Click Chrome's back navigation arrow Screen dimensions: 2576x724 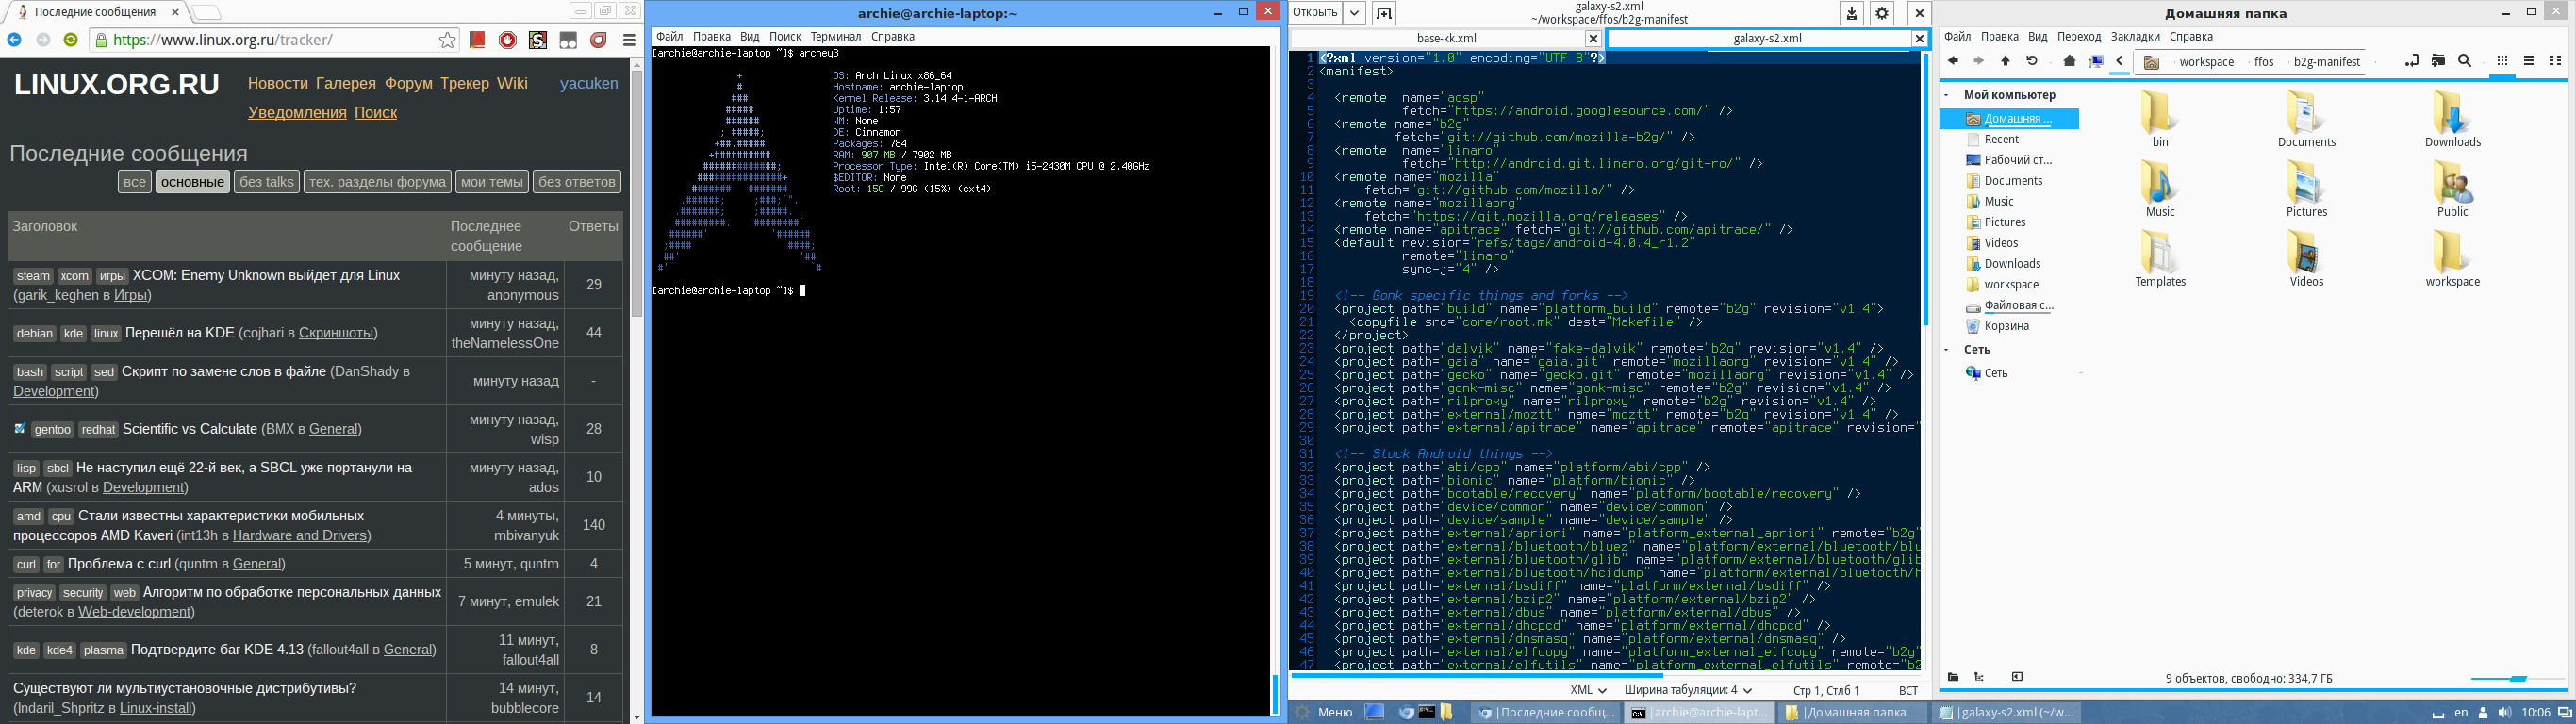pos(14,40)
